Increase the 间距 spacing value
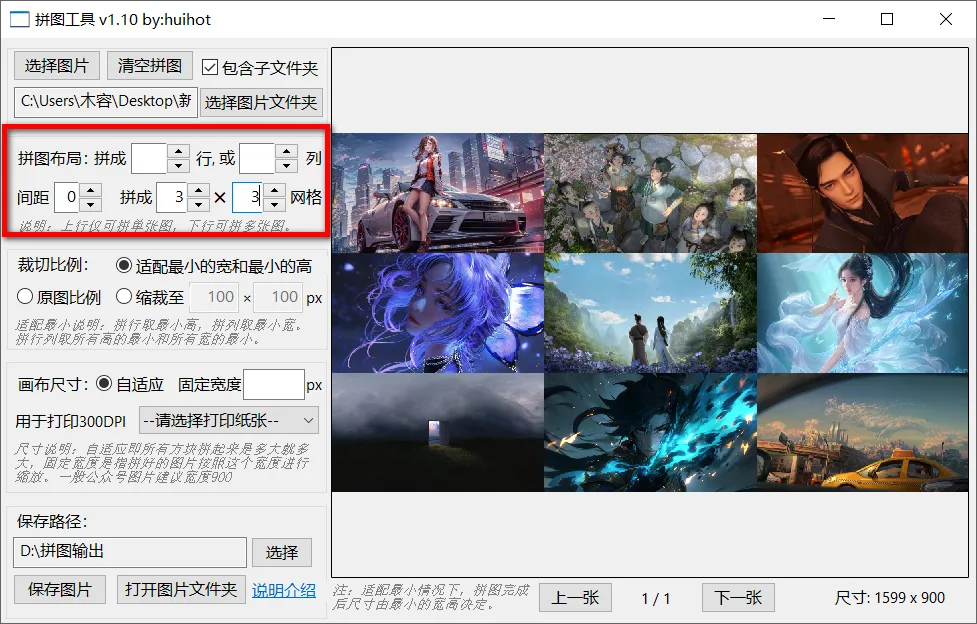 click(x=90, y=190)
